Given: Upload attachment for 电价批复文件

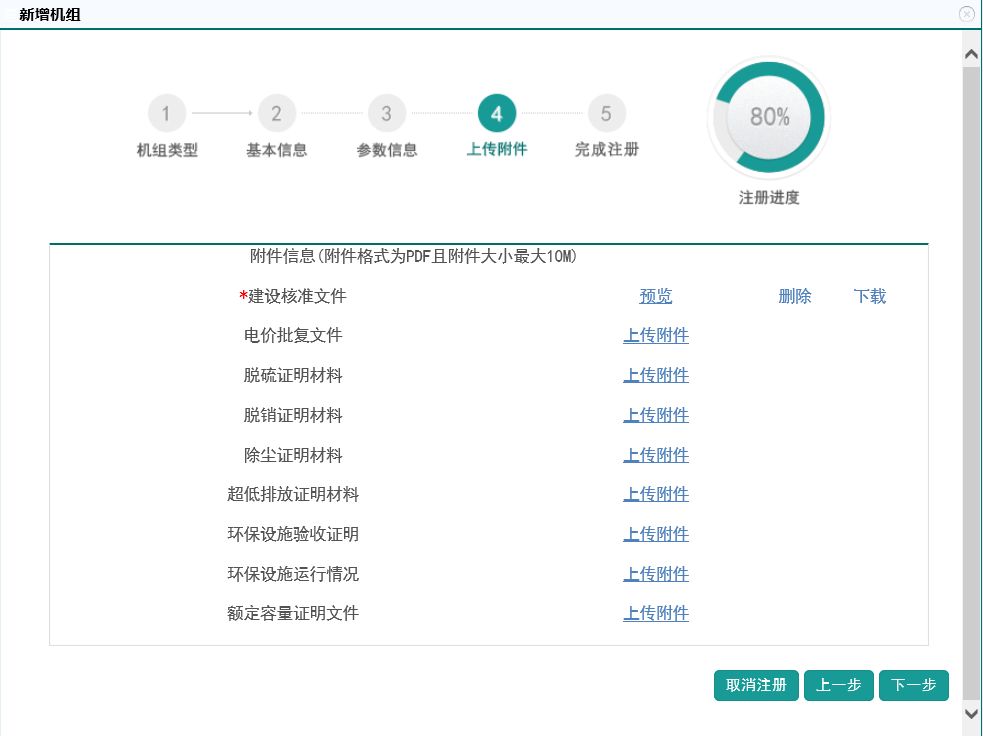Looking at the screenshot, I should 656,336.
